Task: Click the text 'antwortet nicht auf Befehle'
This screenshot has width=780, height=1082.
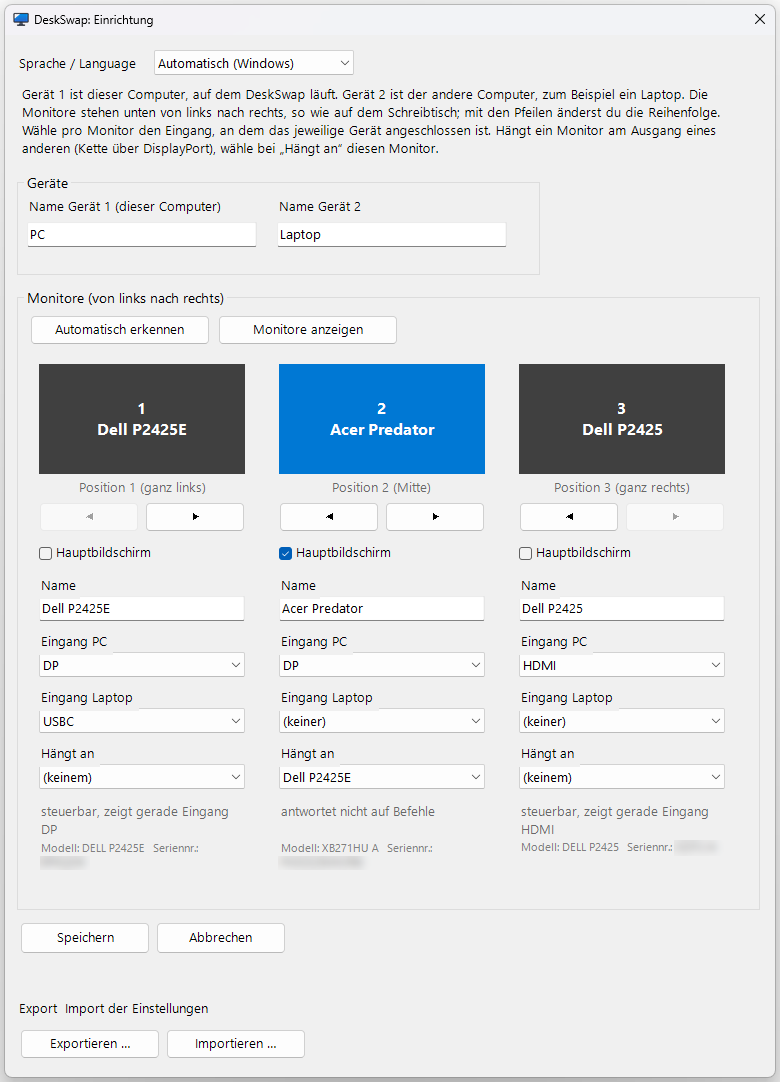Action: [358, 812]
